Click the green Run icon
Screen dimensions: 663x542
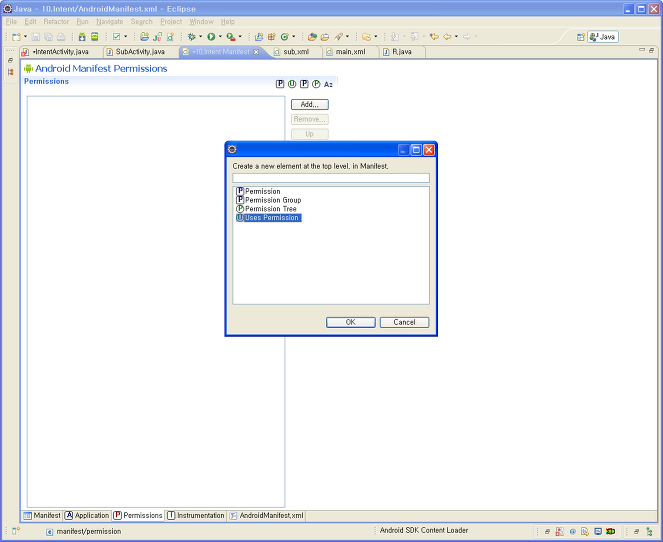211,37
